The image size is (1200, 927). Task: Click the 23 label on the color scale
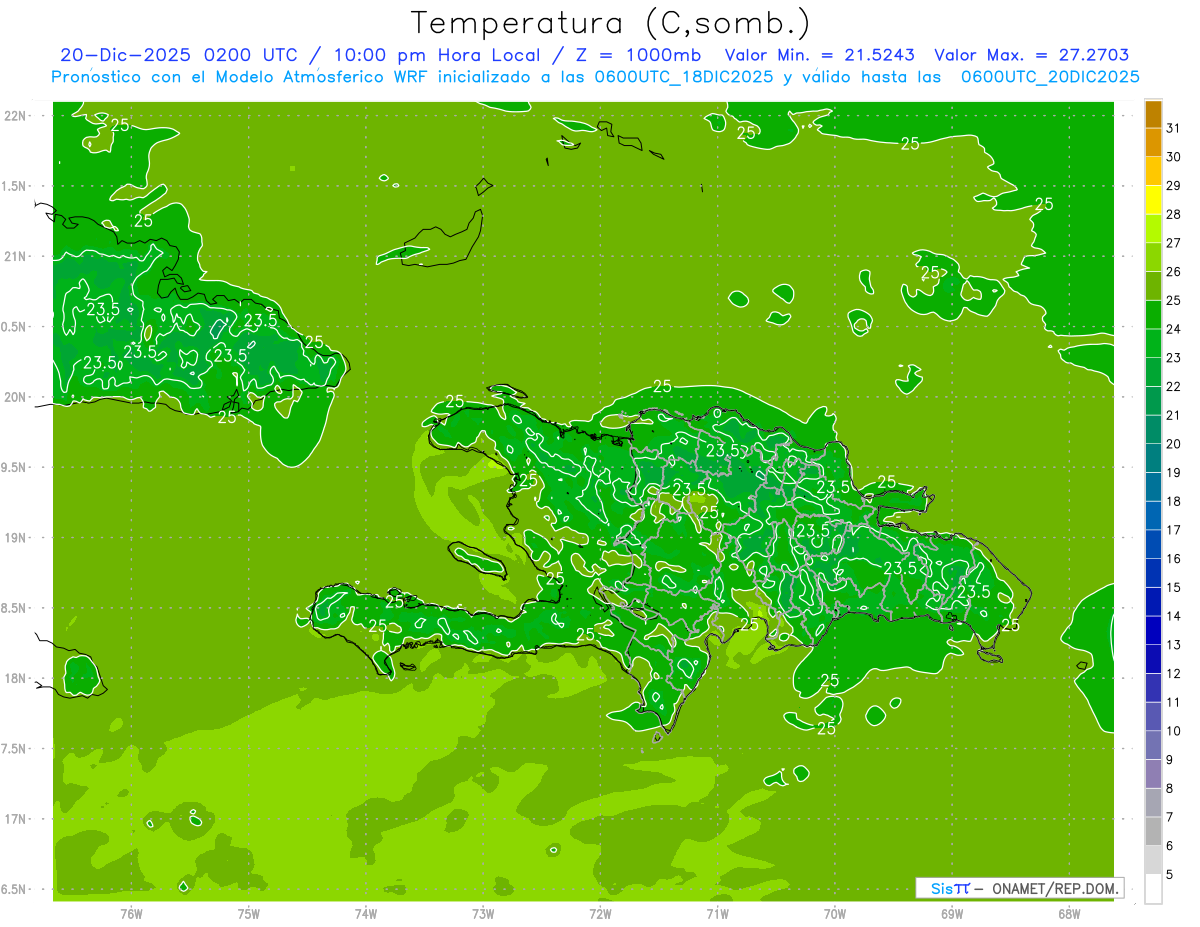[1175, 358]
